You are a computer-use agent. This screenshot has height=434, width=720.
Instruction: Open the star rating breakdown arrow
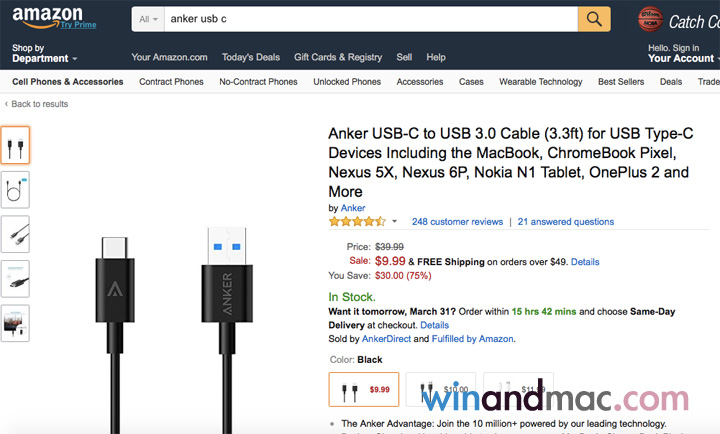tap(394, 221)
